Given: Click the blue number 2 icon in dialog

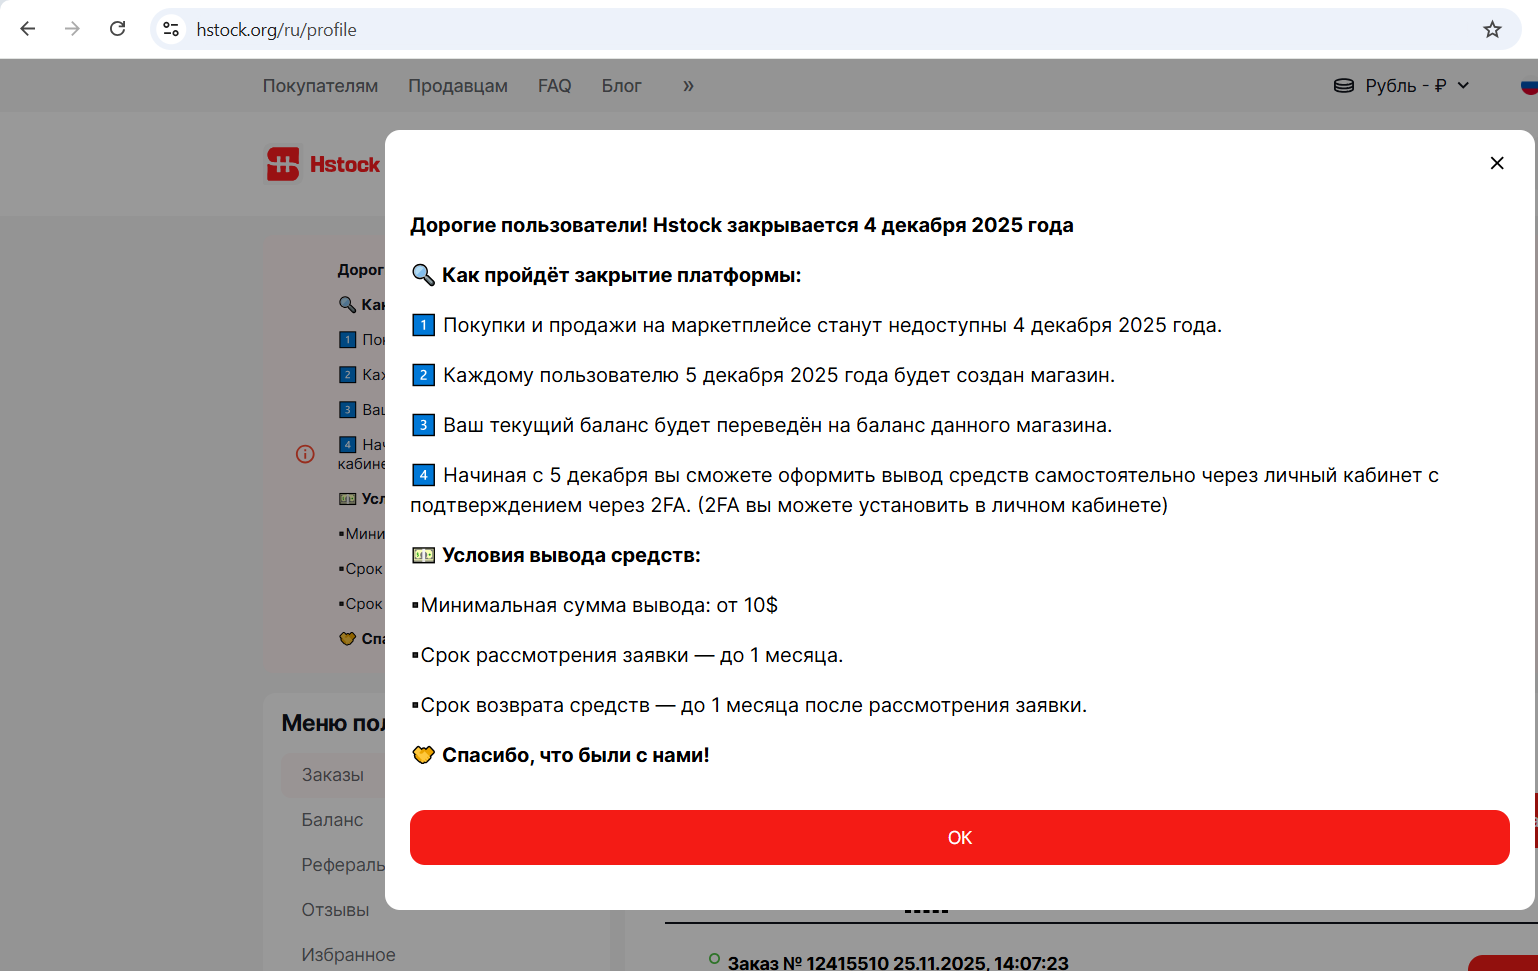Looking at the screenshot, I should pos(423,375).
